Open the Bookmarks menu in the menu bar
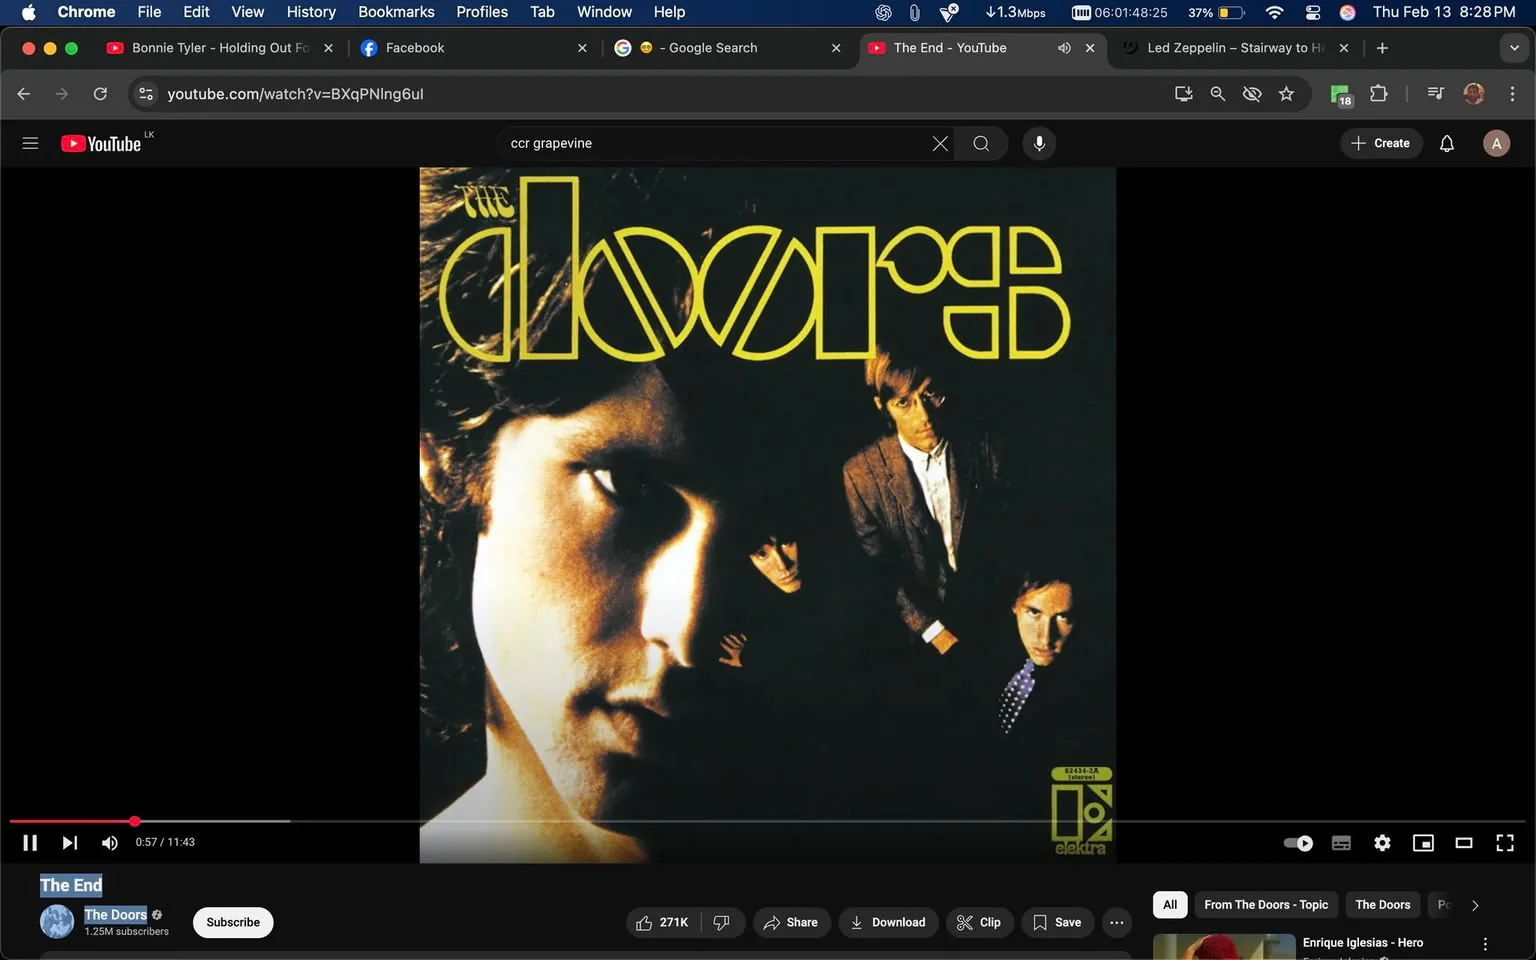The image size is (1536, 960). tap(396, 12)
